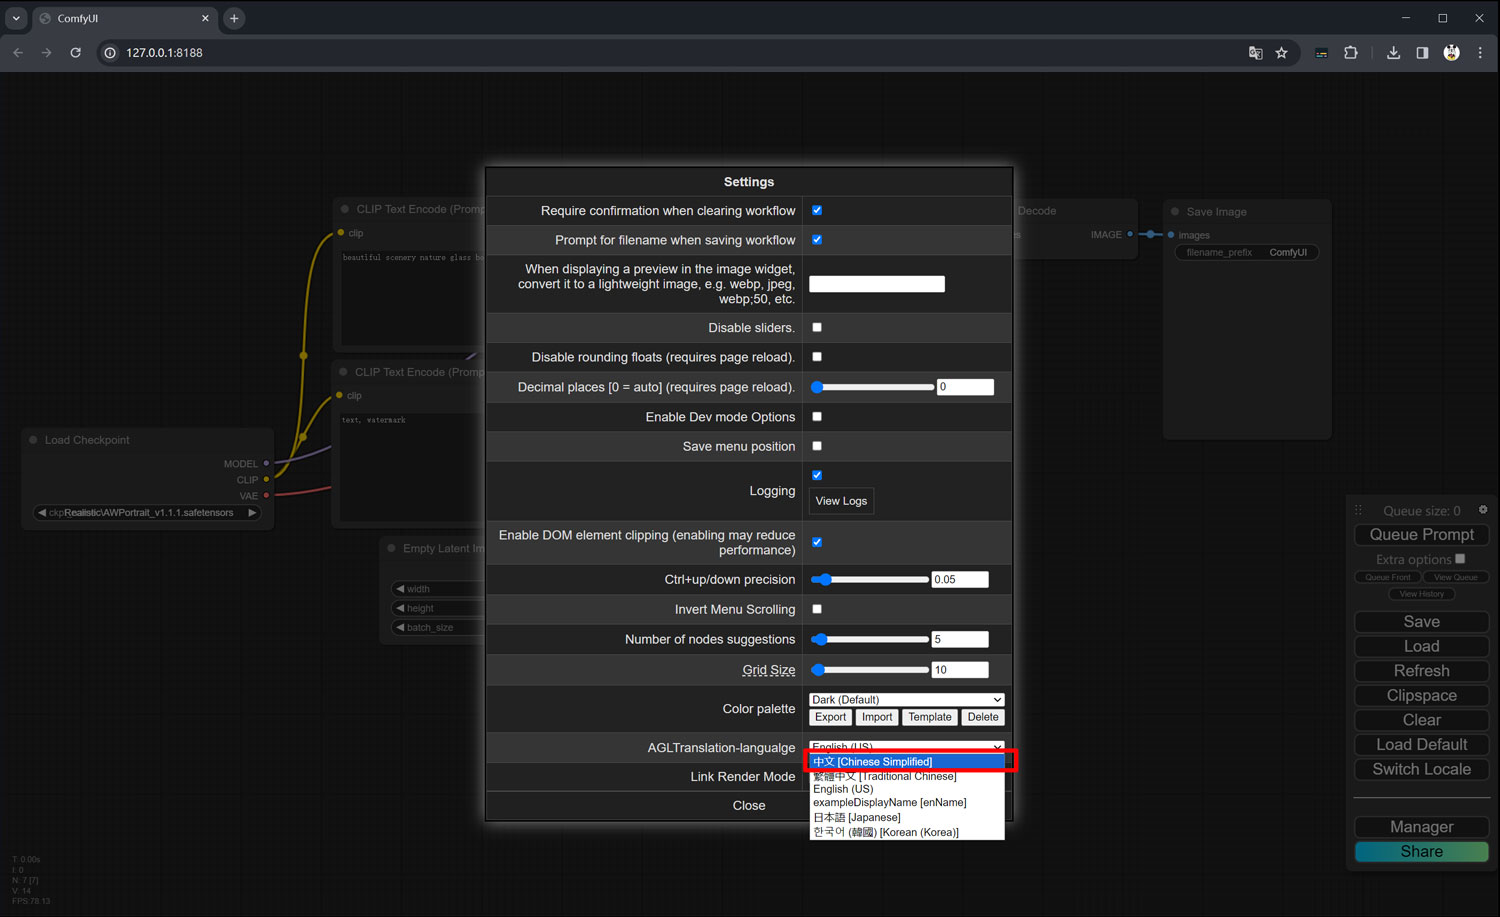Click the Google Translate icon in address bar
1500x917 pixels.
(1255, 53)
